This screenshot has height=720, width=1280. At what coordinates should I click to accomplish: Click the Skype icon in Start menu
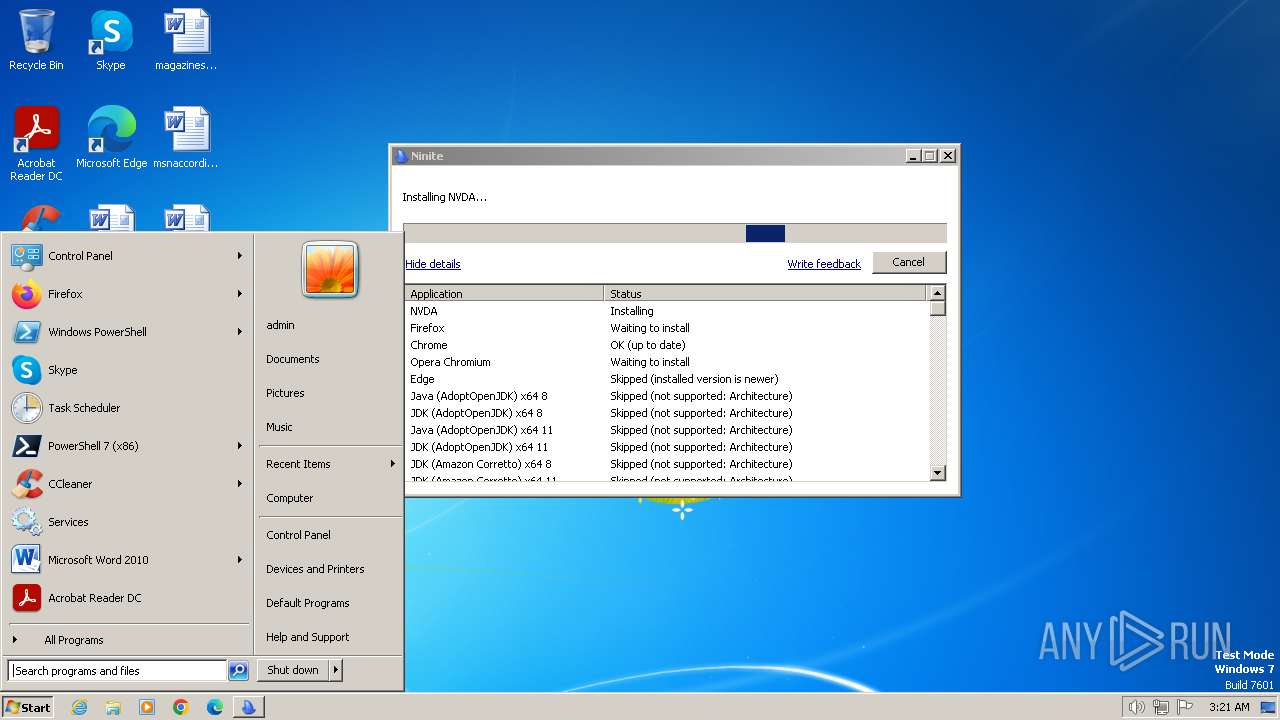point(26,370)
